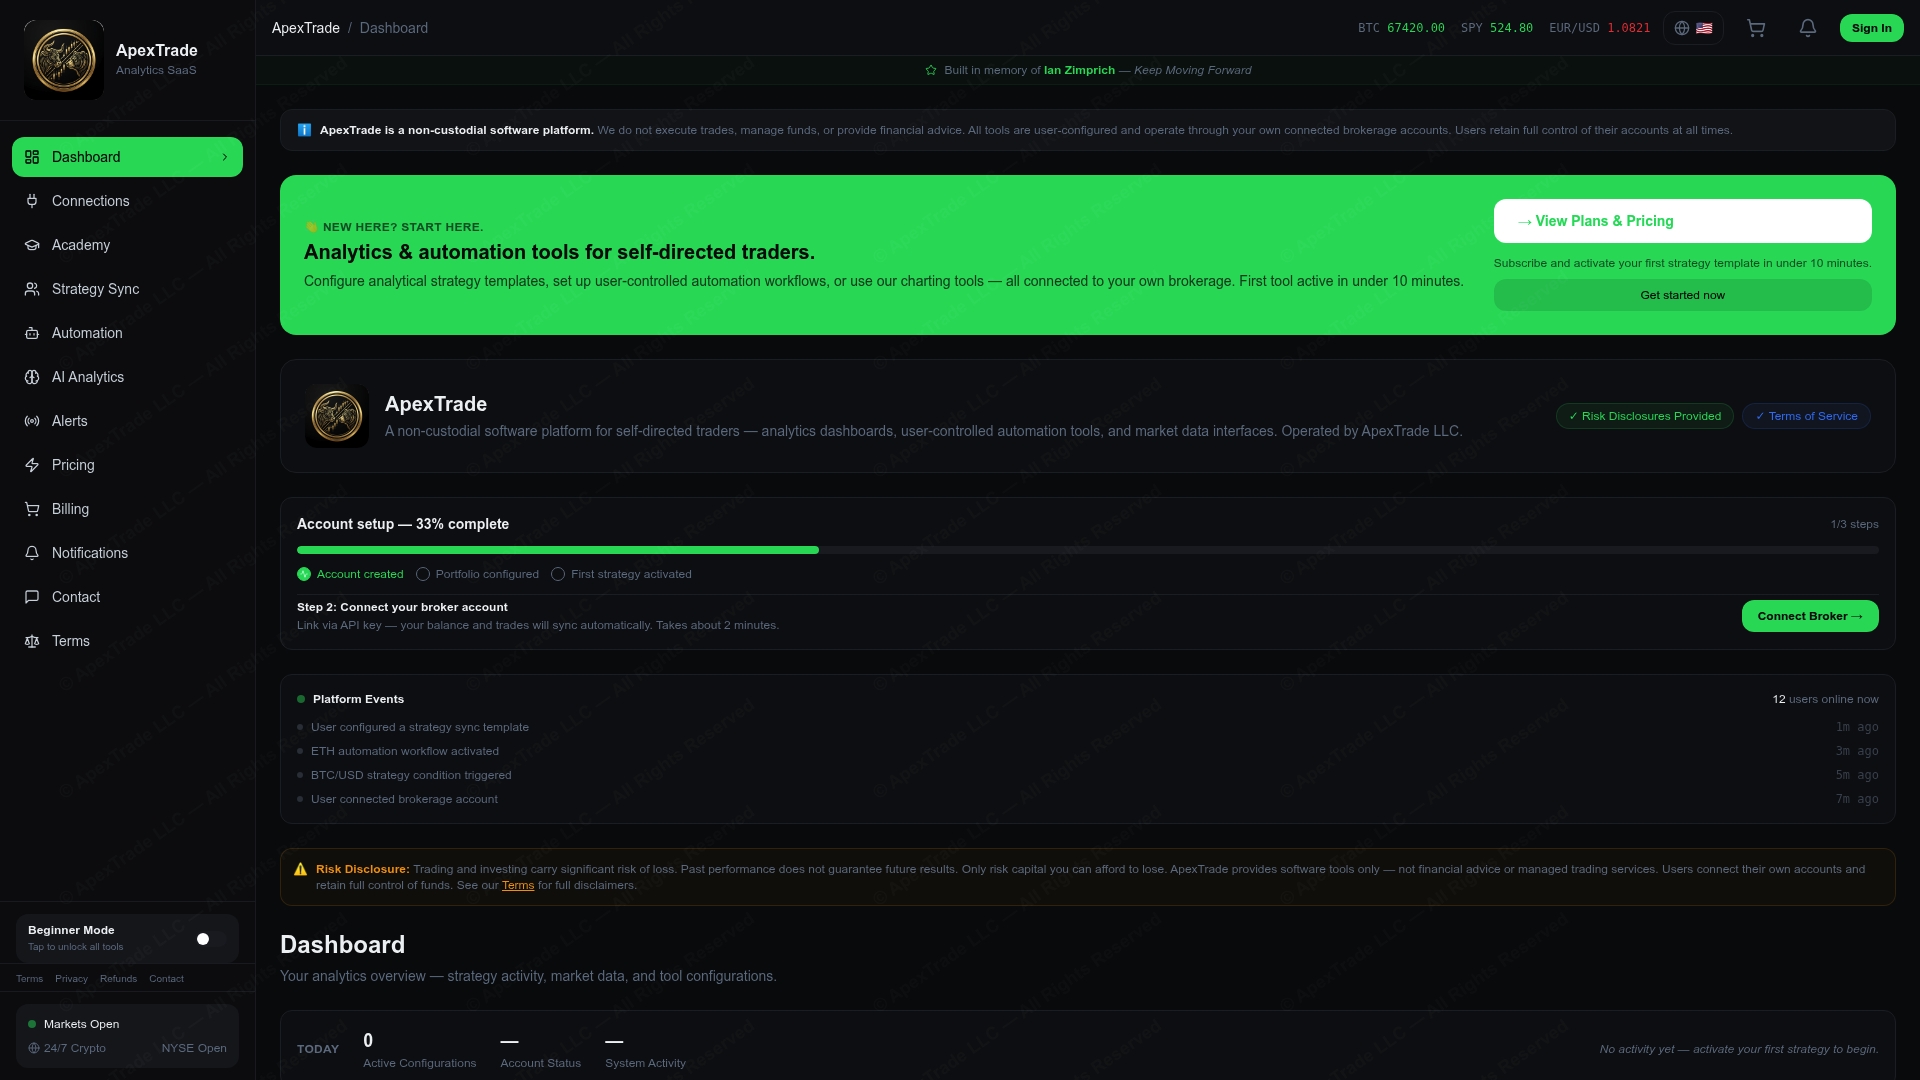Click the Pricing lightning bolt icon

point(32,465)
